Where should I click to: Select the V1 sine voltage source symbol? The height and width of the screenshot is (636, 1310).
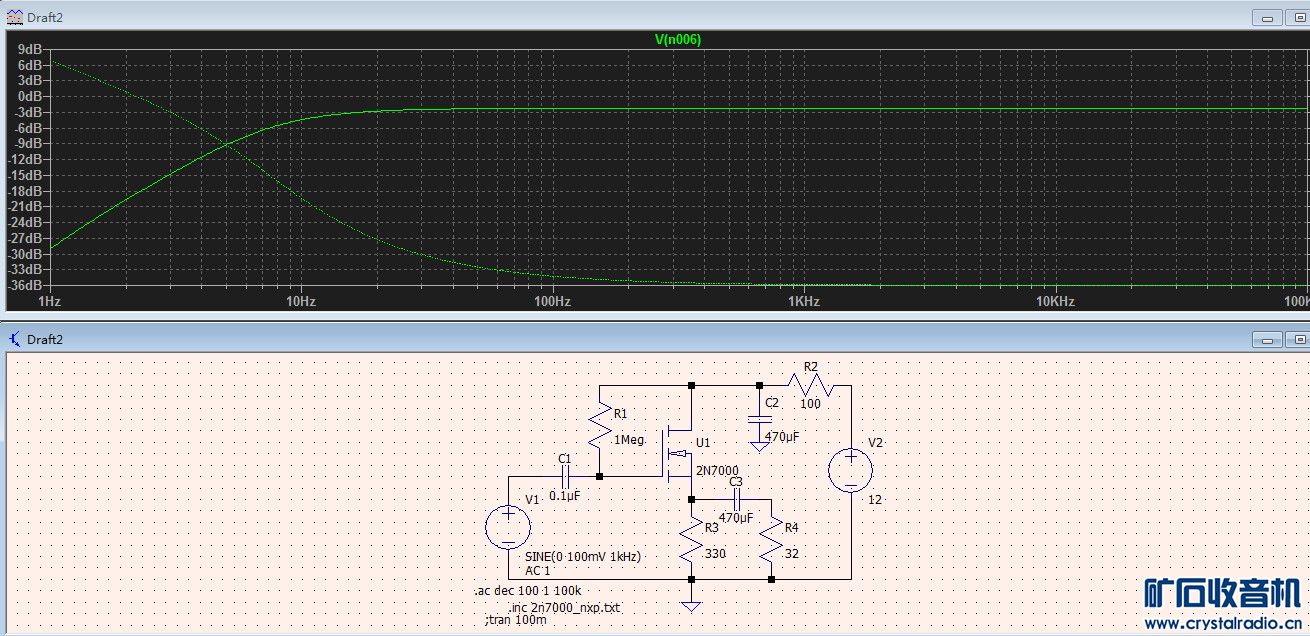[508, 527]
